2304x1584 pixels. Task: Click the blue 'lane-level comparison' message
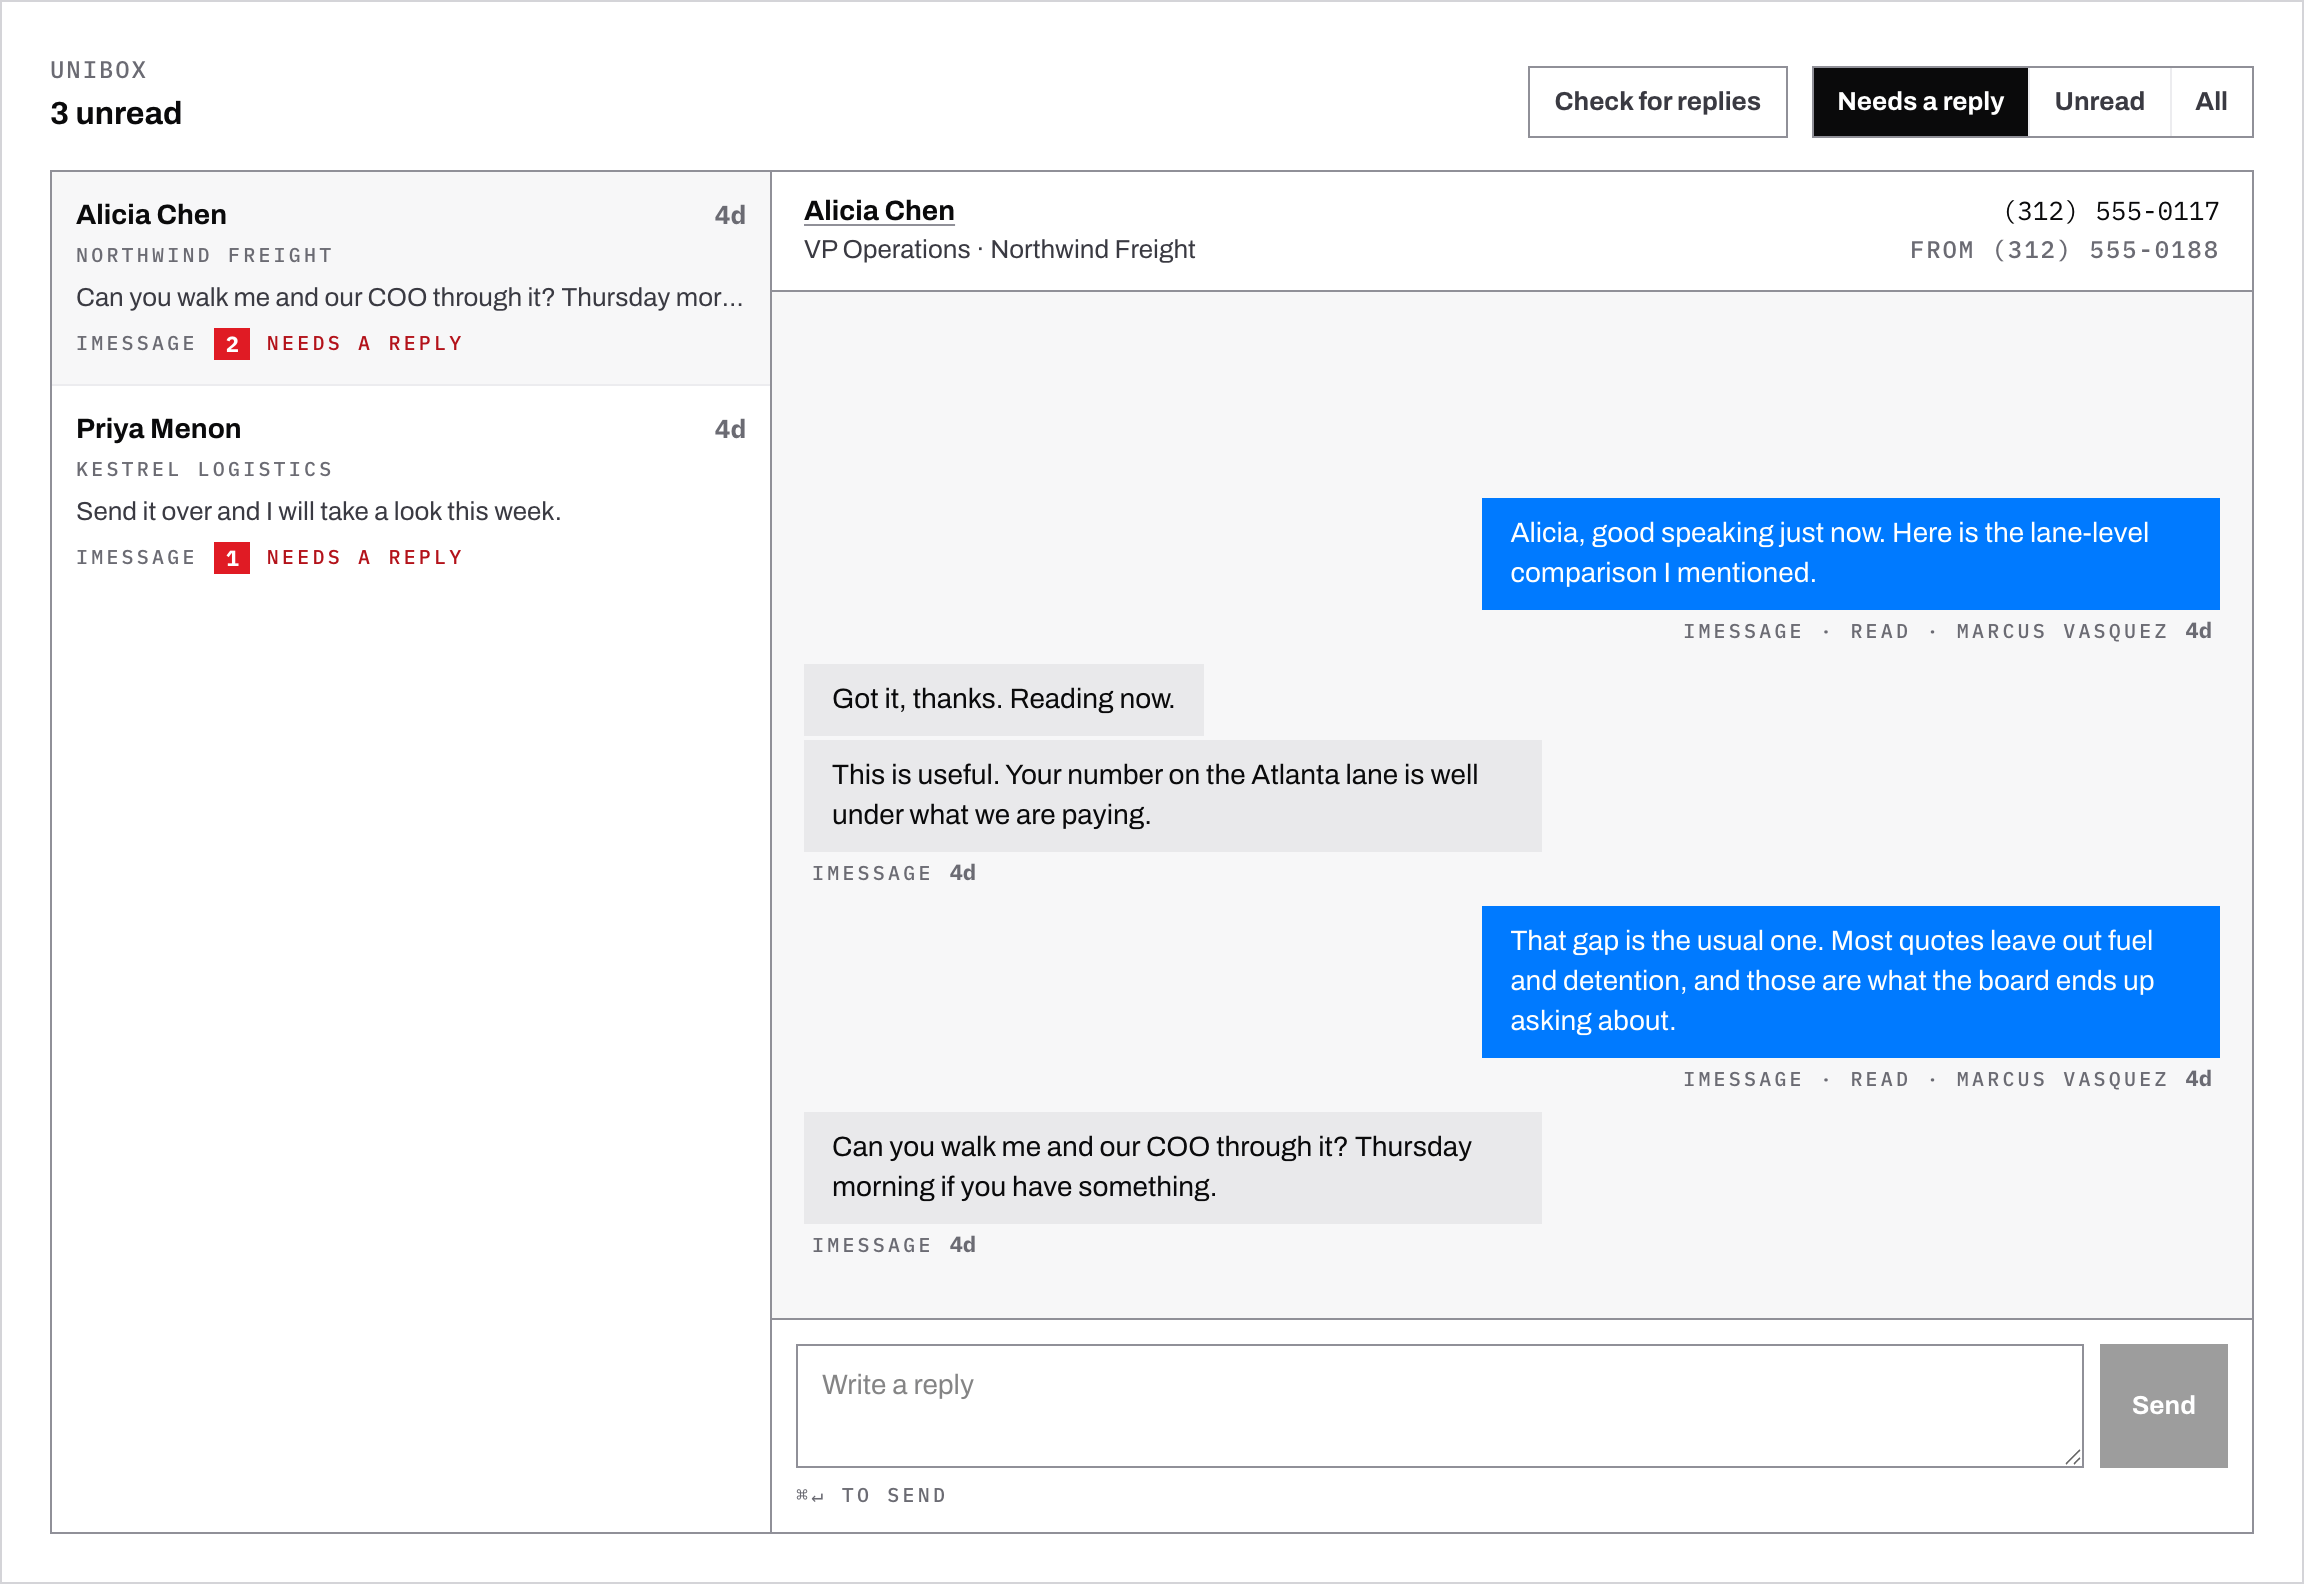pos(1850,553)
